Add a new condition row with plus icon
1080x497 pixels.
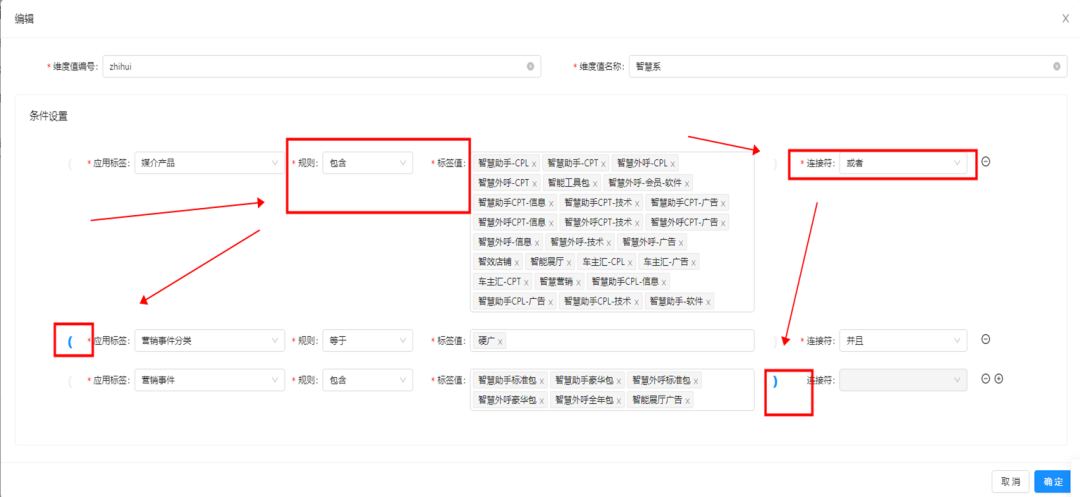click(x=998, y=379)
